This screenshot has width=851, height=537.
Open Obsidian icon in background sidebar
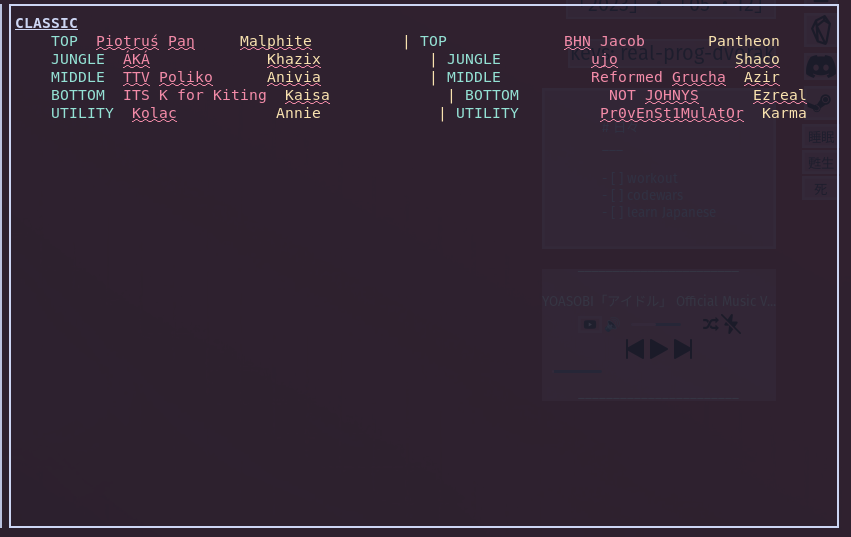(821, 30)
